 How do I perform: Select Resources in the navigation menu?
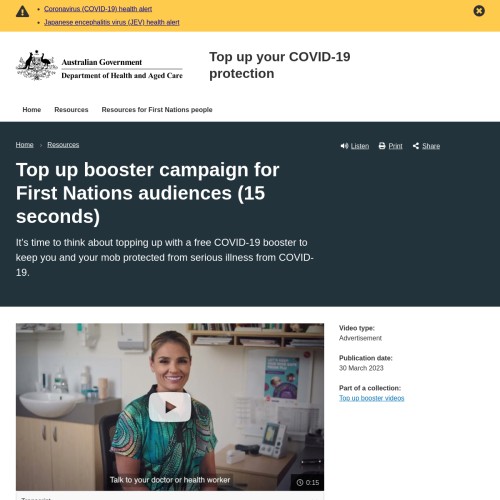(x=71, y=110)
